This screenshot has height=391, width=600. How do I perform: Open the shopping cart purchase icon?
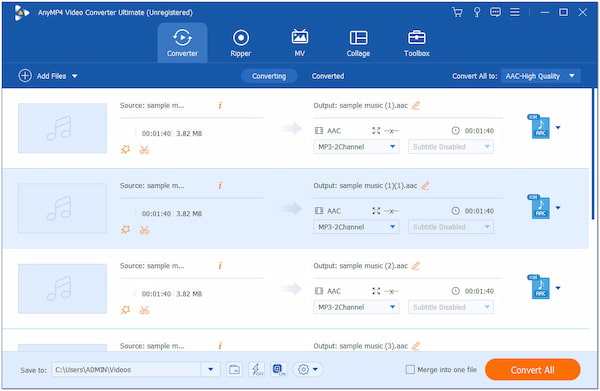point(457,12)
